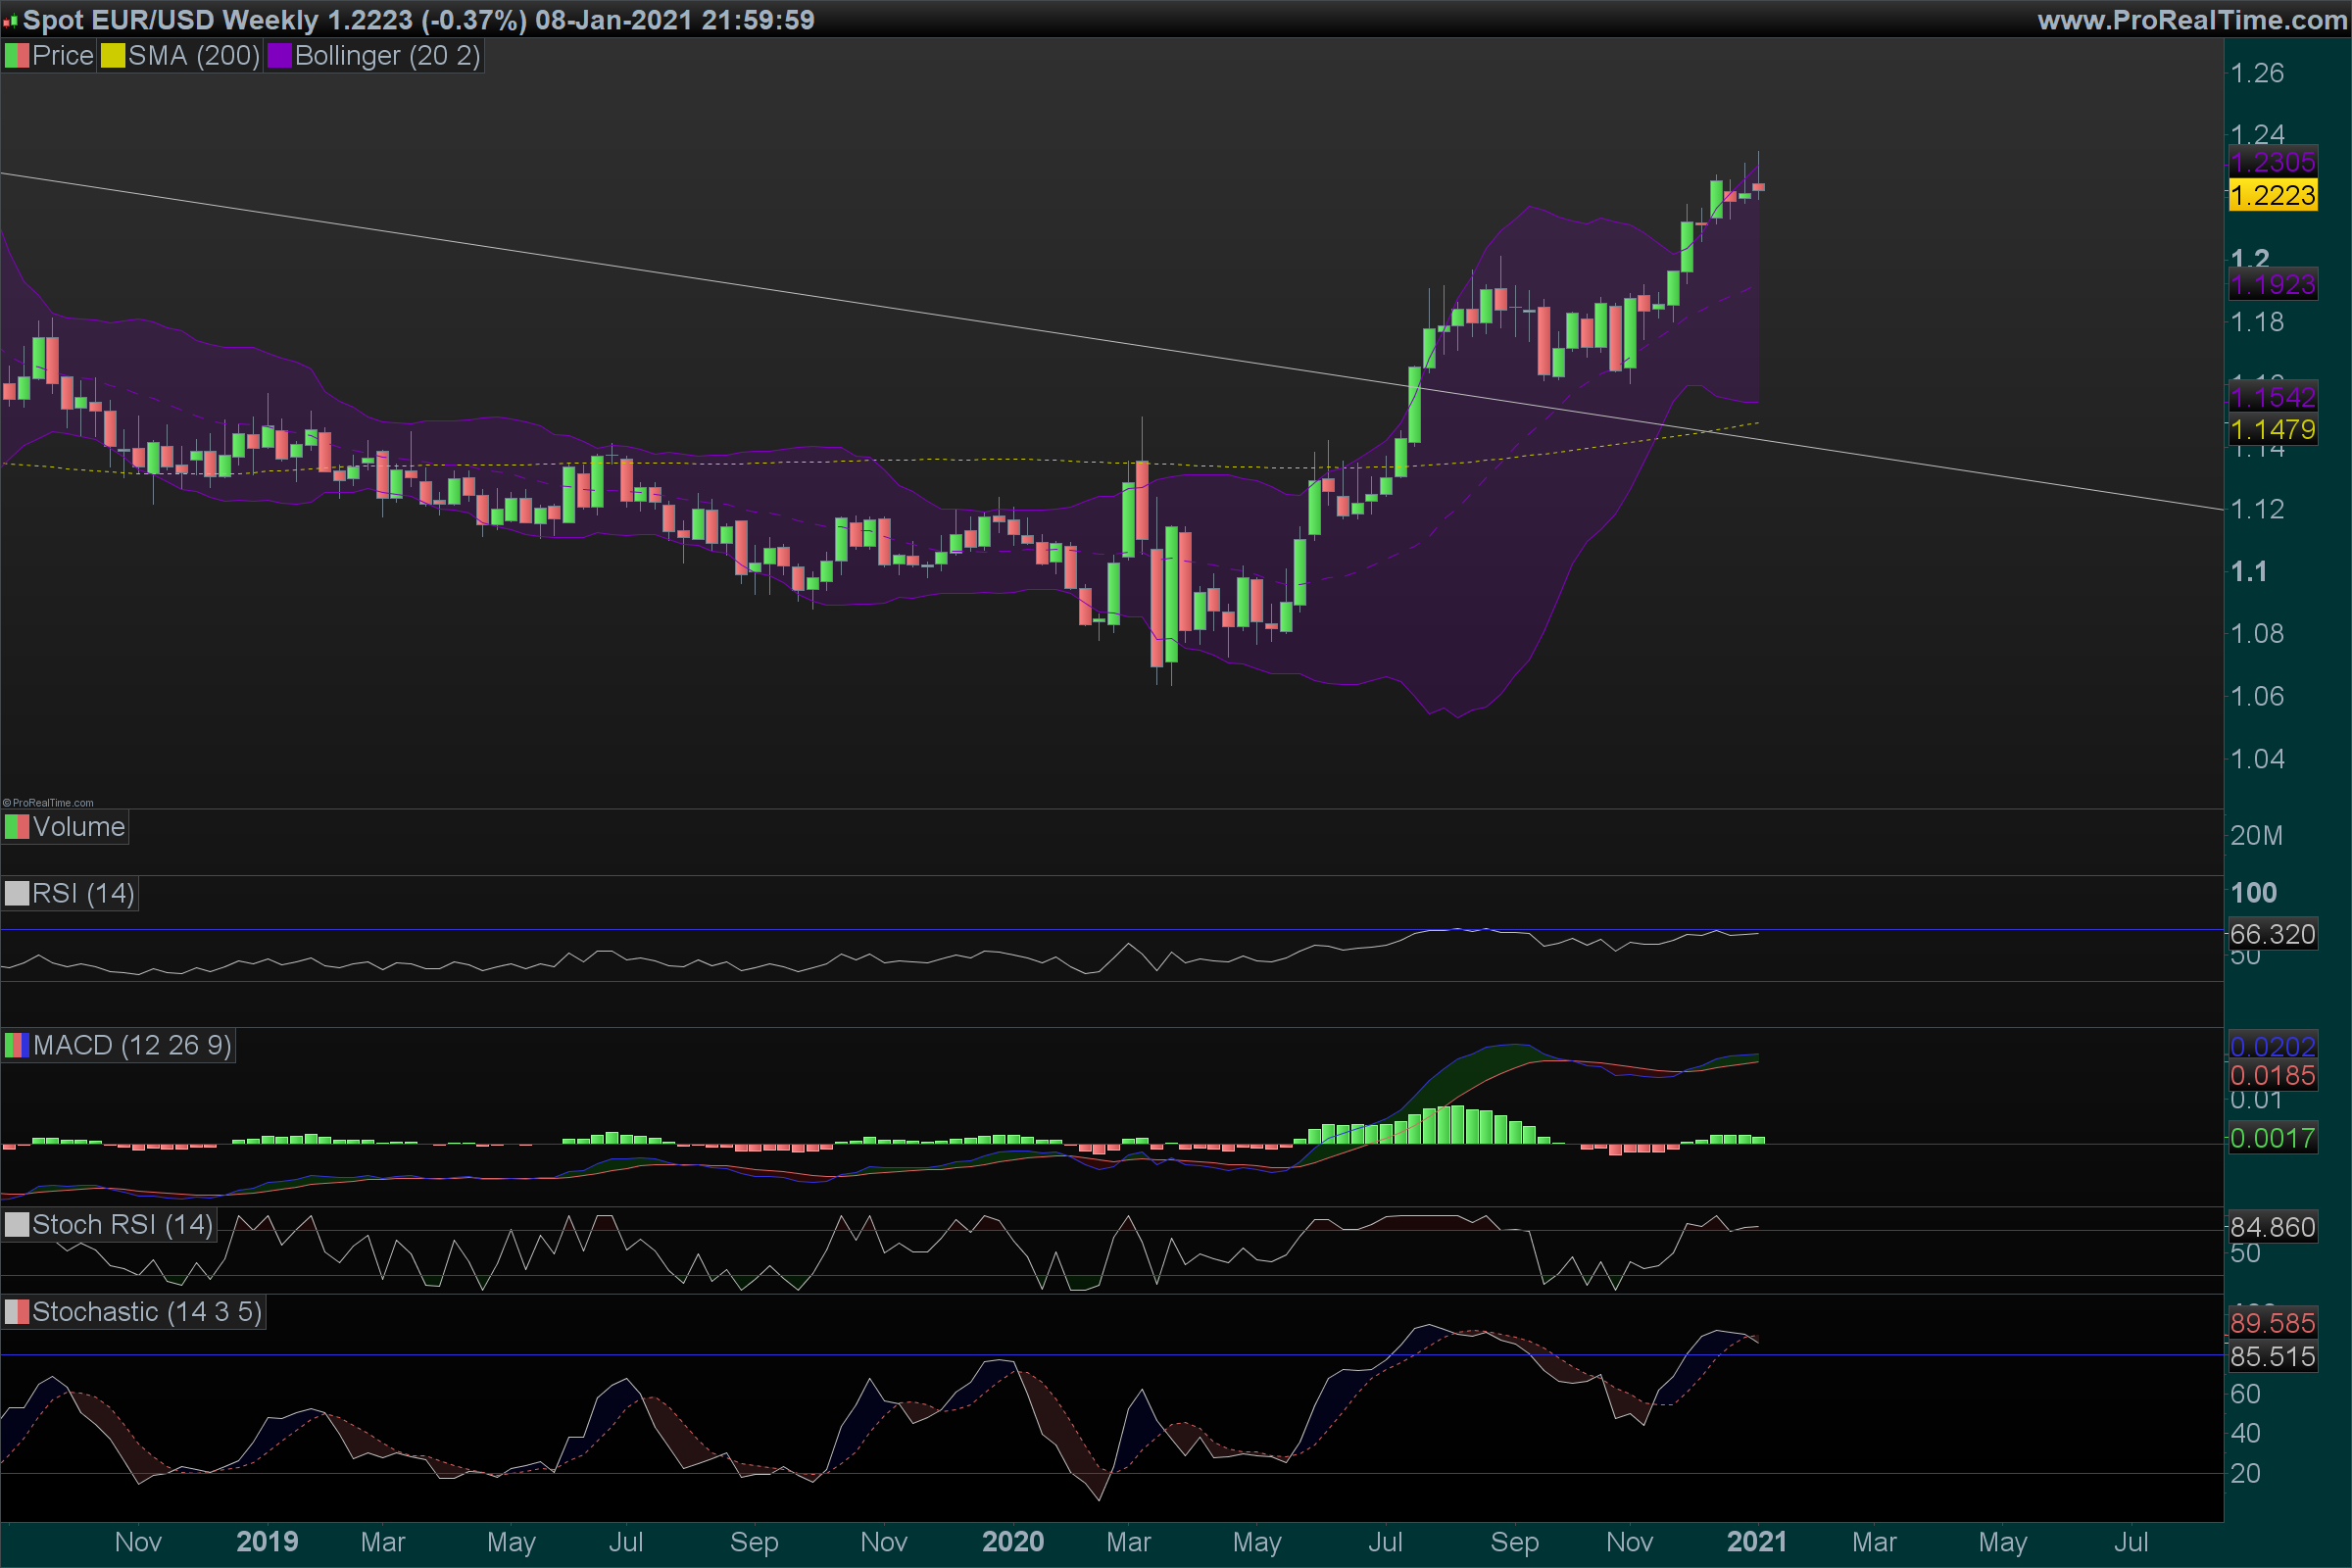The width and height of the screenshot is (2352, 1568).
Task: Click the yellow 1.2223 current price tag
Action: tap(2272, 195)
